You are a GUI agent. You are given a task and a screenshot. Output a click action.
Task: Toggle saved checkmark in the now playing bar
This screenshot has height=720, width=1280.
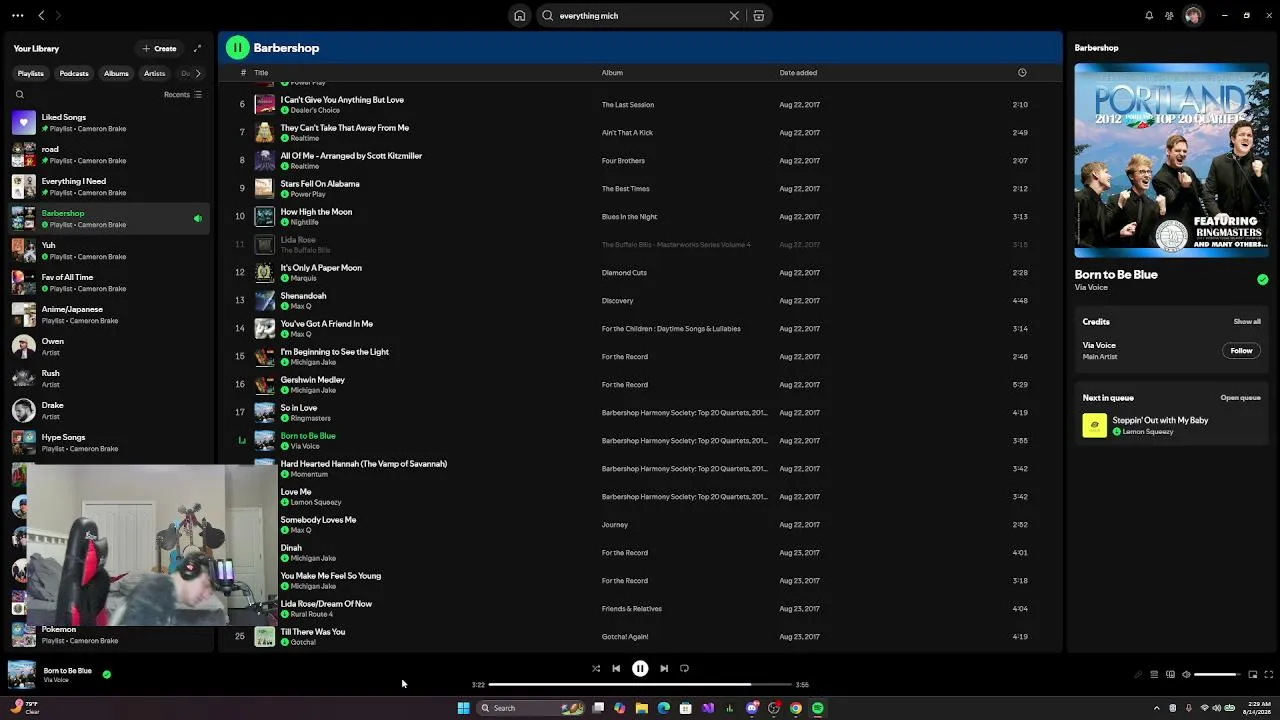(106, 674)
